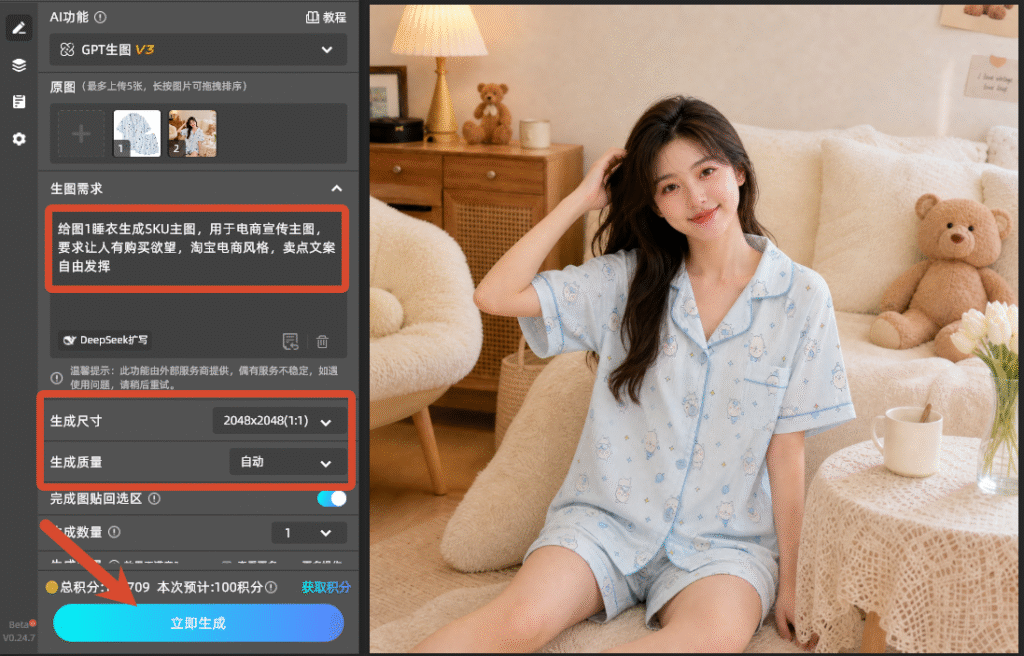Delete prompt text with trash icon
This screenshot has height=656, width=1024.
click(x=322, y=341)
